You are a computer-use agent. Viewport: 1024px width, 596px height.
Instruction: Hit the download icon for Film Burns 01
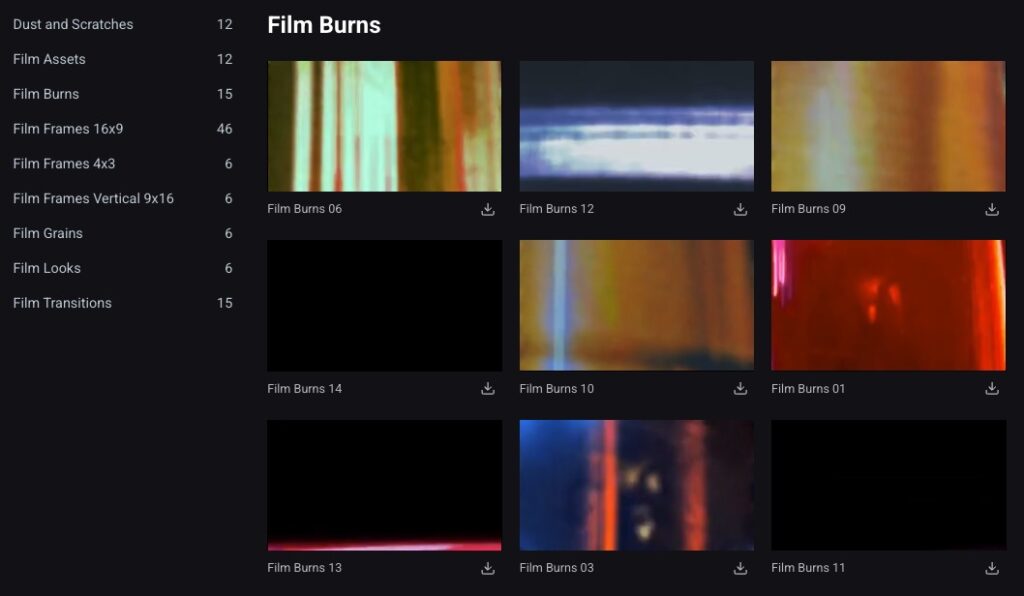(992, 388)
